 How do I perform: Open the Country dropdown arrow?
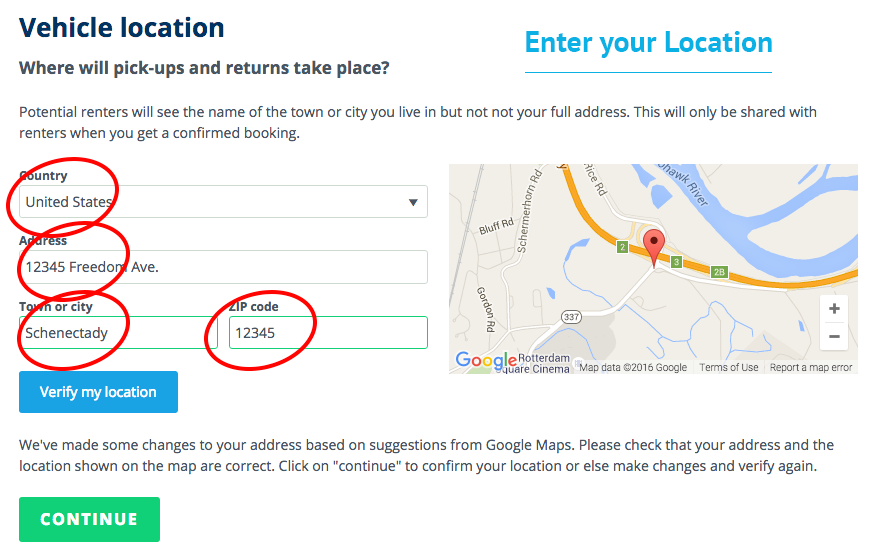[x=413, y=202]
